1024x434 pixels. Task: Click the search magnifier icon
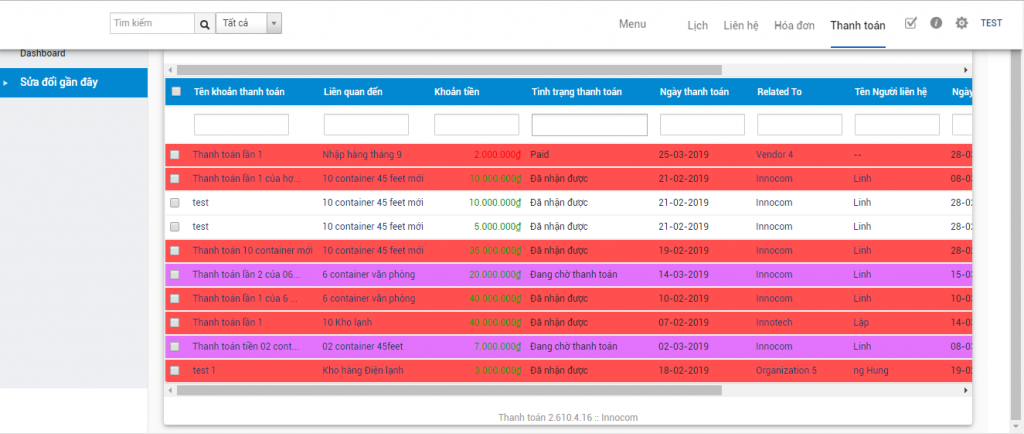click(204, 24)
